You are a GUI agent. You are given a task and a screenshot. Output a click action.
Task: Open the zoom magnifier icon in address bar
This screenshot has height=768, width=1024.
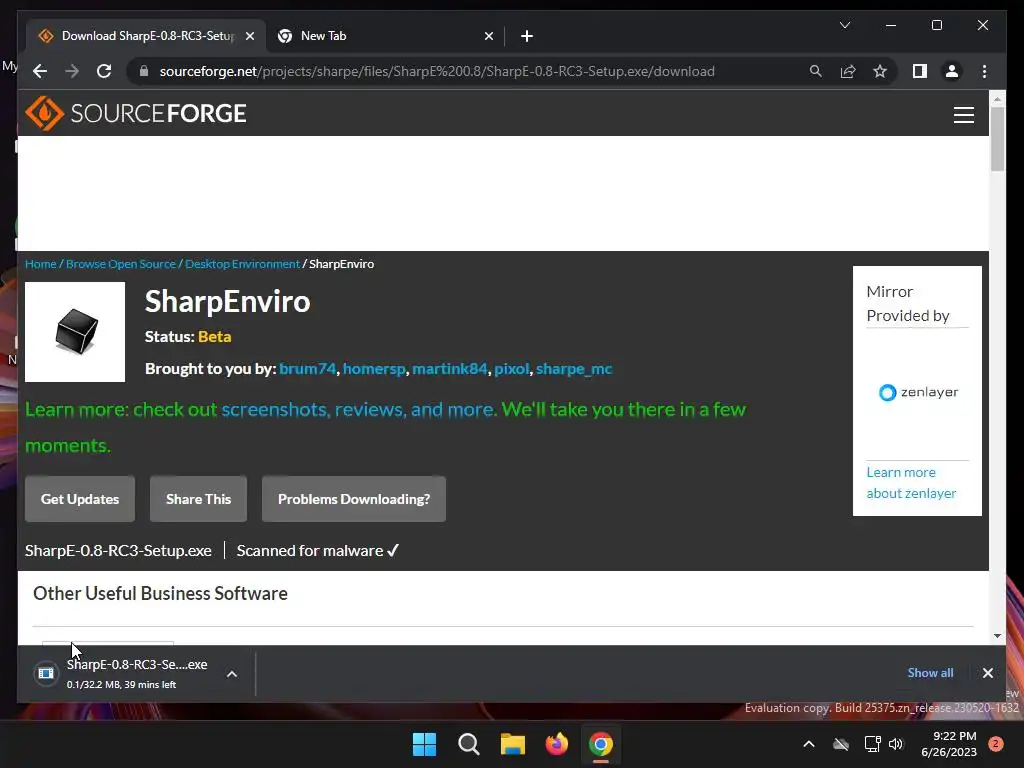[x=816, y=71]
